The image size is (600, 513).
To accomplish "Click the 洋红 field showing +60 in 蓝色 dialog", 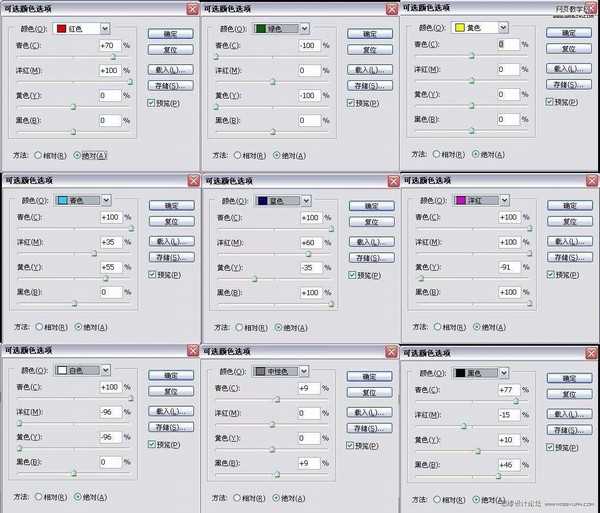I will [311, 243].
